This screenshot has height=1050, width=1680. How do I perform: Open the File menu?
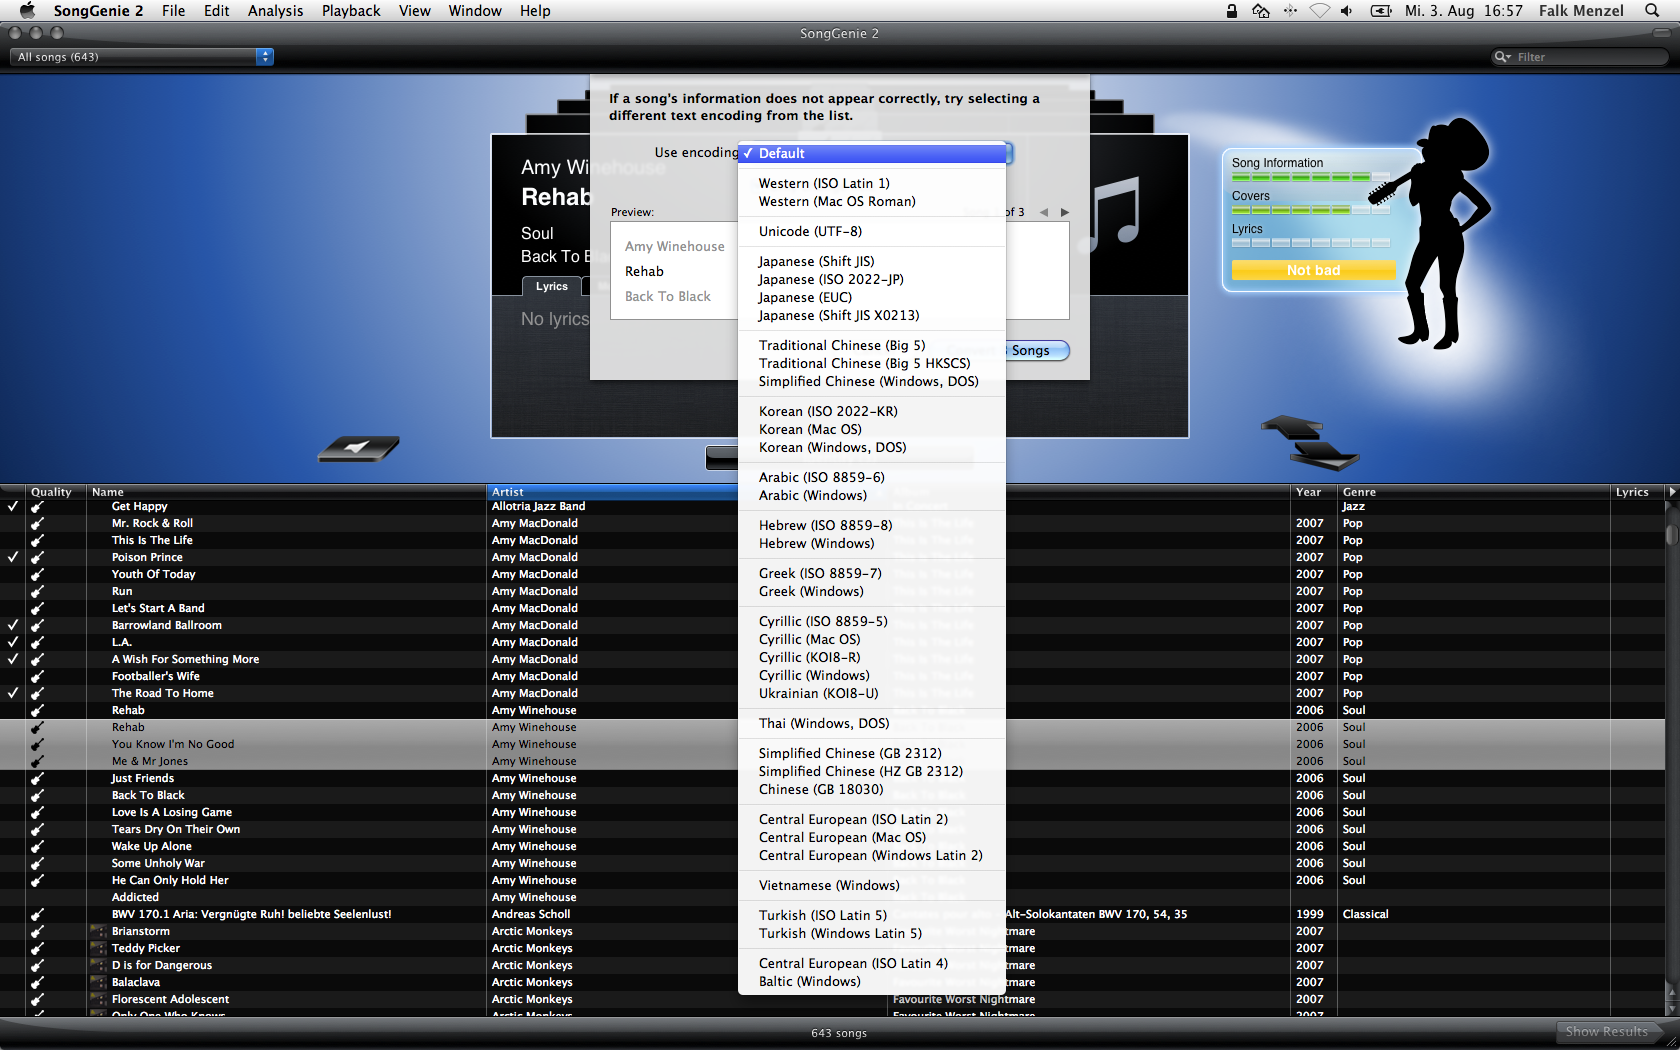[x=174, y=11]
